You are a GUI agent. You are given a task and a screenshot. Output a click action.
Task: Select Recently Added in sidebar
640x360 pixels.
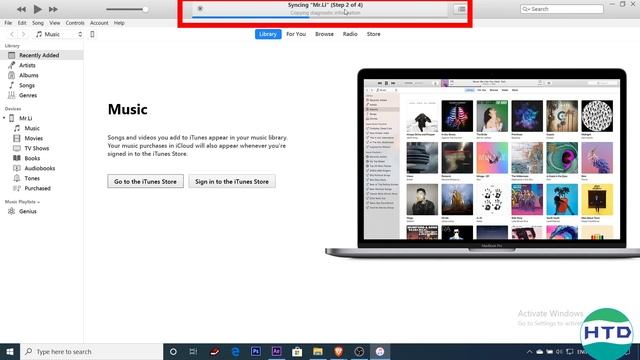click(42, 55)
